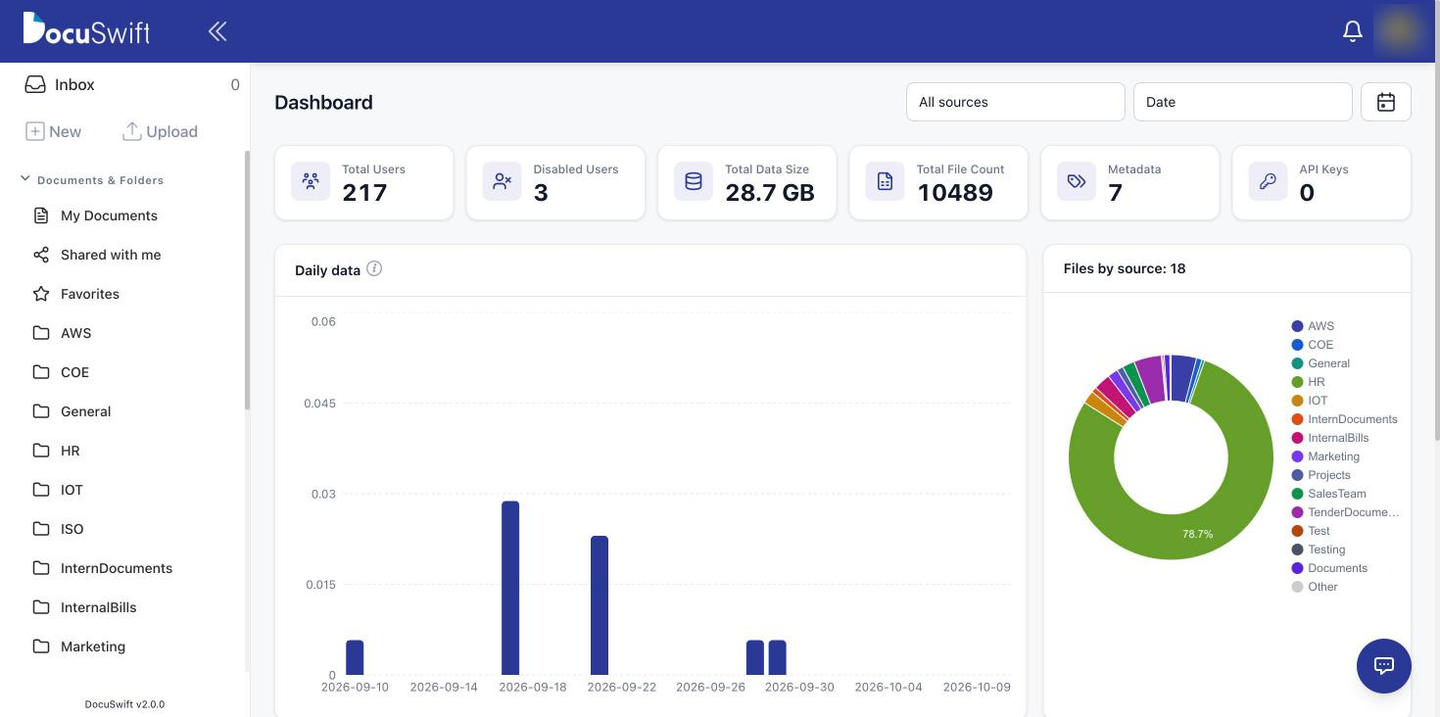Click the 2026-09-22 bar in chart

pos(599,605)
